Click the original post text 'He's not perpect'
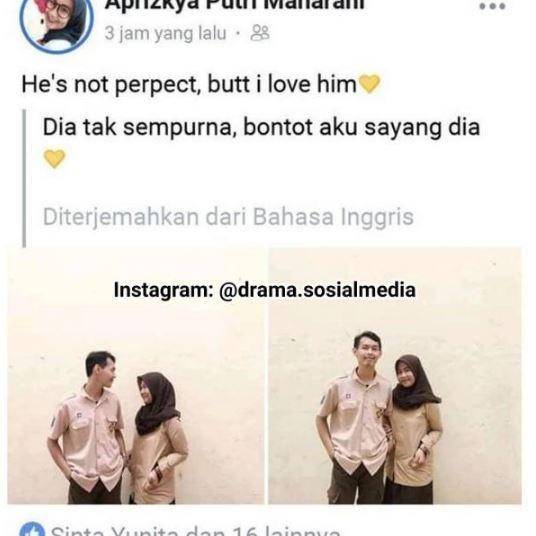The height and width of the screenshot is (536, 536). [109, 84]
